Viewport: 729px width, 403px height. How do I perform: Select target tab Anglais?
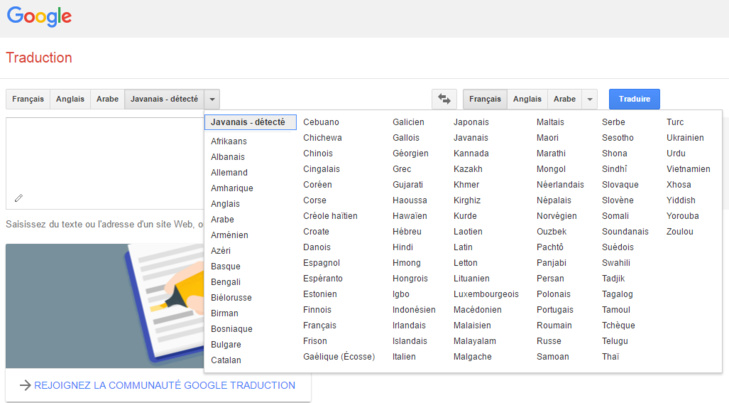[x=527, y=99]
